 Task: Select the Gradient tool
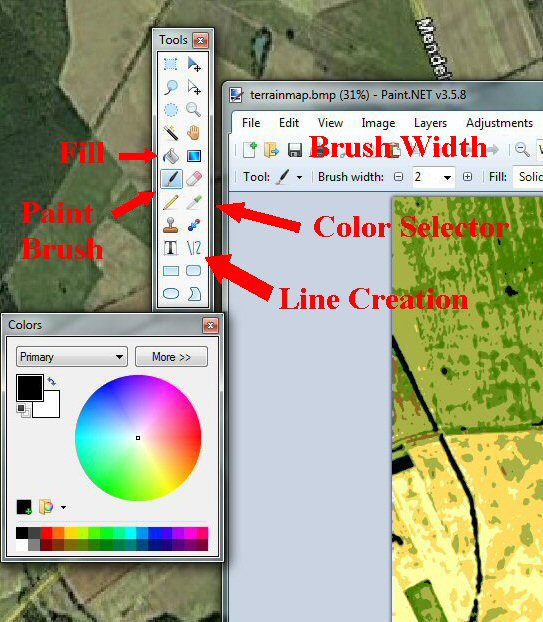pyautogui.click(x=194, y=156)
